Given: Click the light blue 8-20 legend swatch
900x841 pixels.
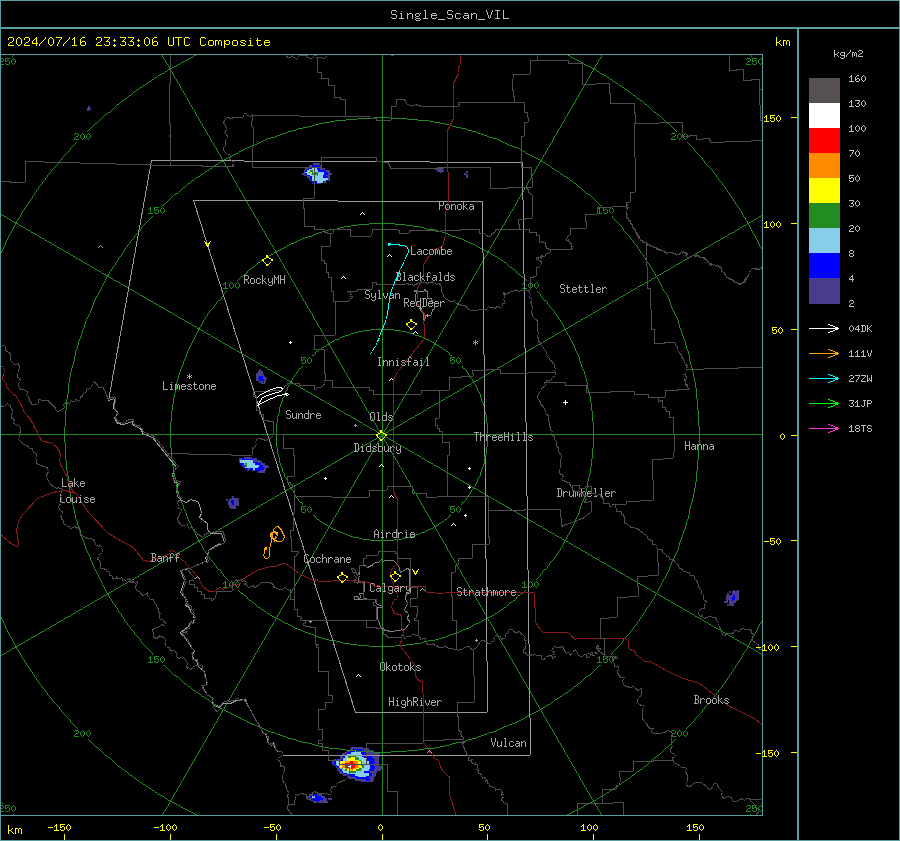Looking at the screenshot, I should click(824, 241).
